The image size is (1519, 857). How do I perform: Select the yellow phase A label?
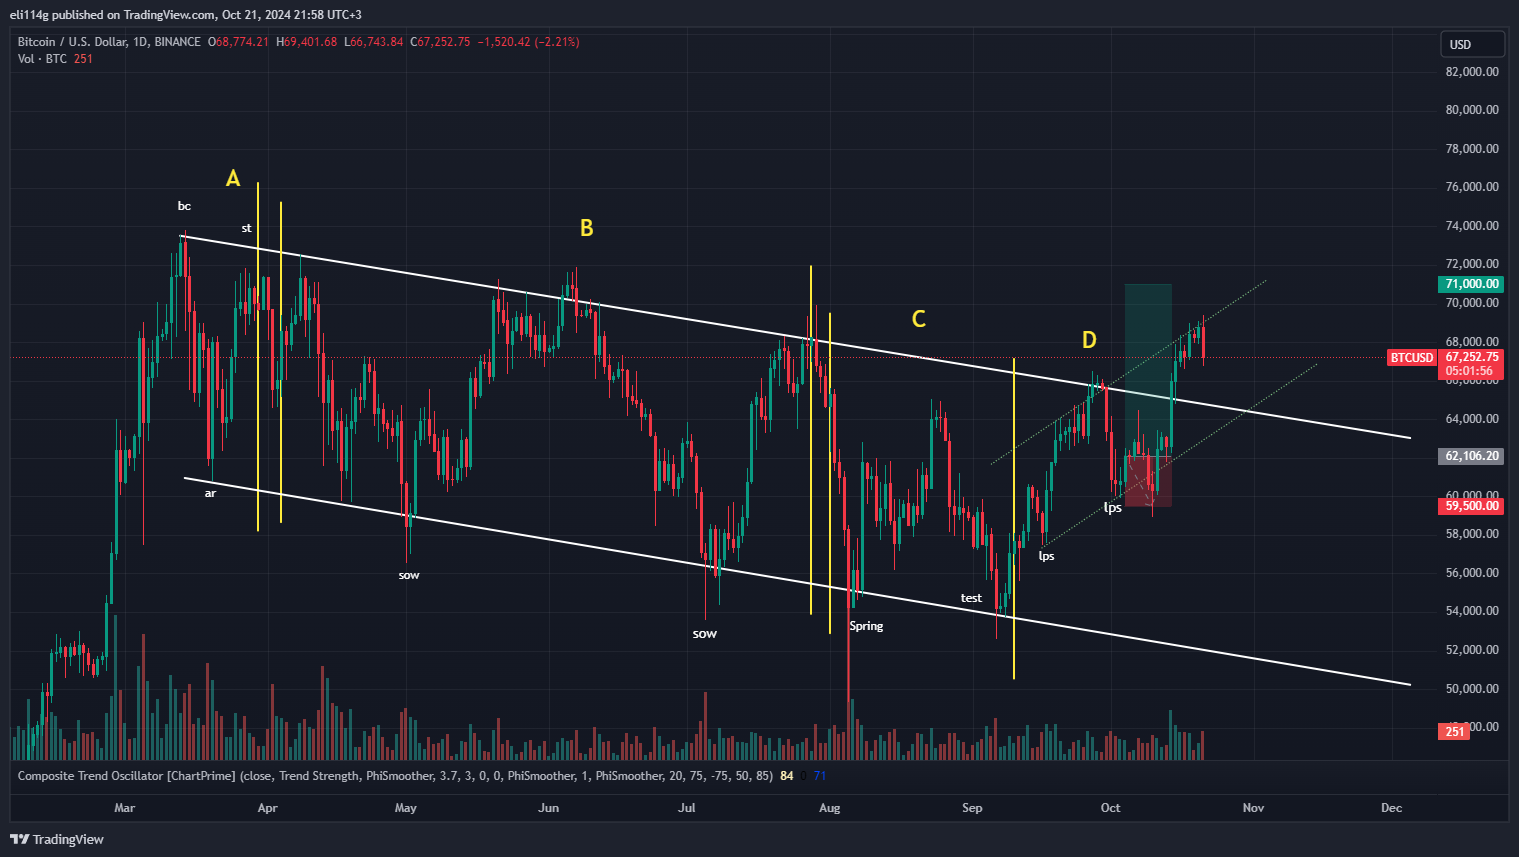(x=233, y=179)
